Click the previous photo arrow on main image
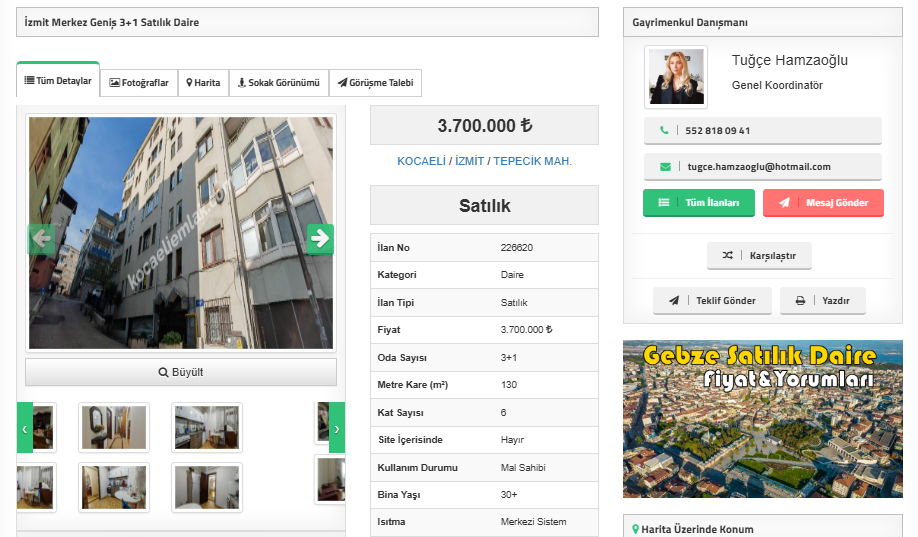The width and height of the screenshot is (918, 537). pos(42,239)
